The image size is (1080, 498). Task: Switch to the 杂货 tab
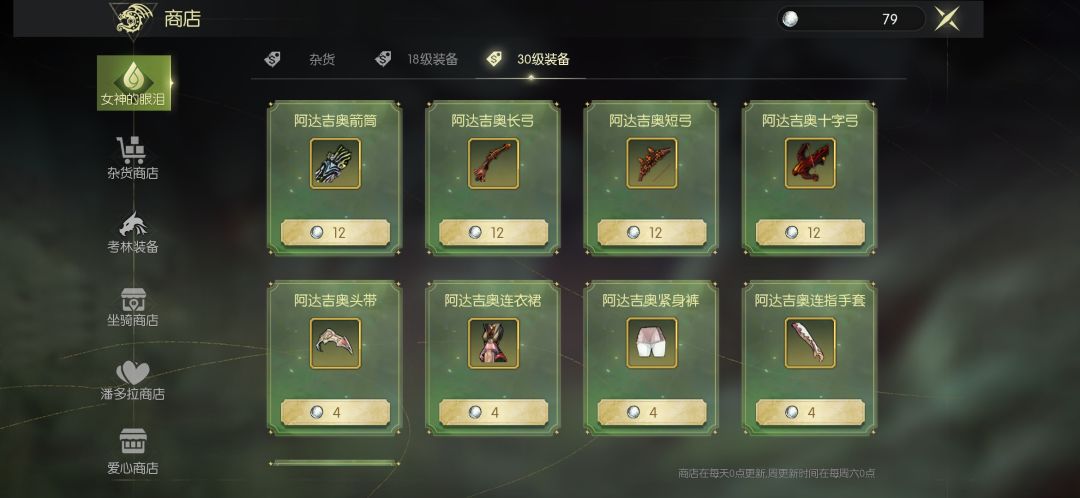[x=322, y=59]
